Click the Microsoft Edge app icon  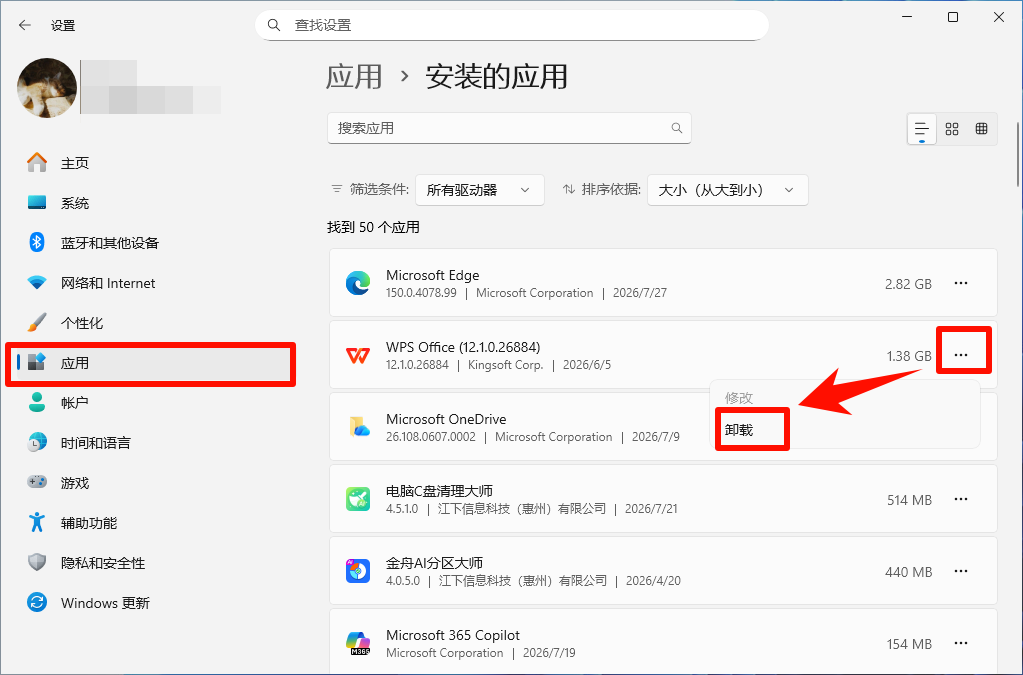click(x=358, y=283)
